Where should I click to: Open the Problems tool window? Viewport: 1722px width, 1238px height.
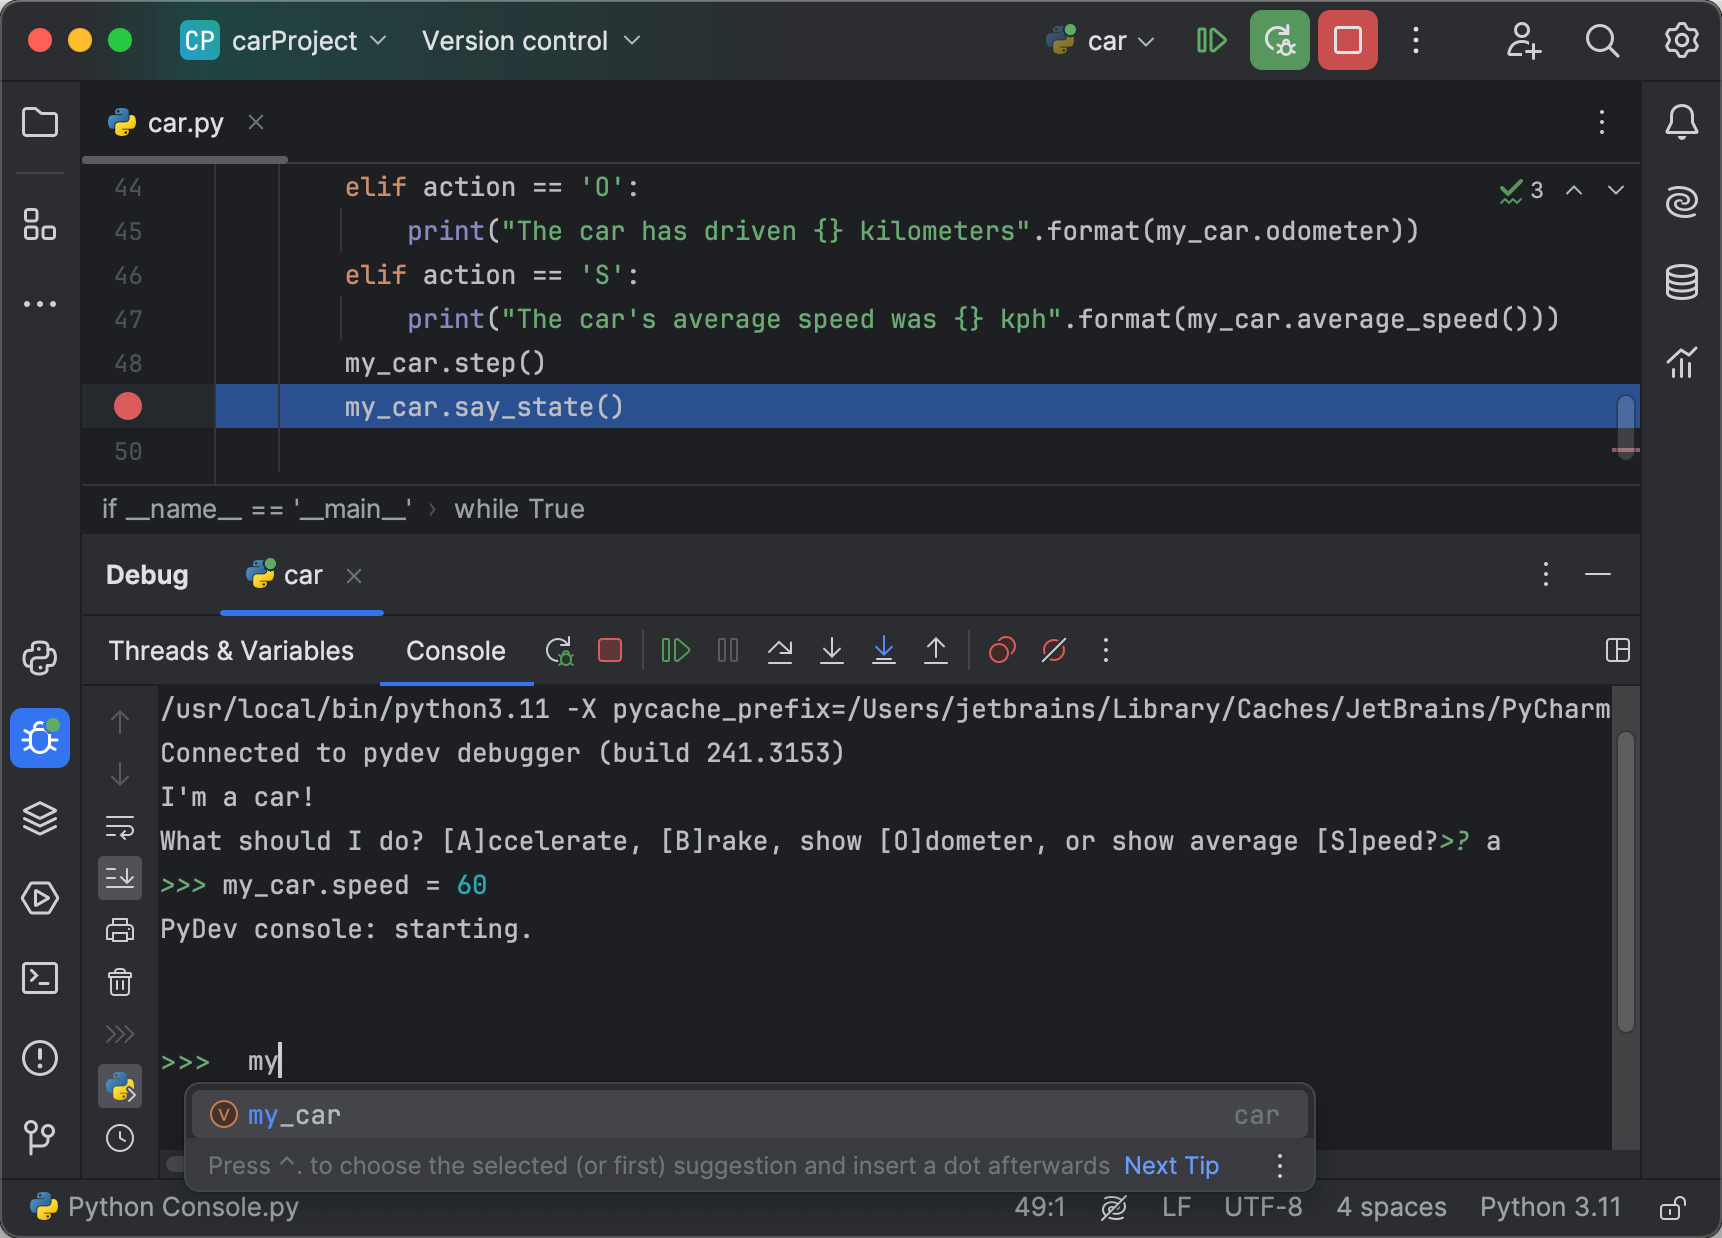tap(39, 1058)
